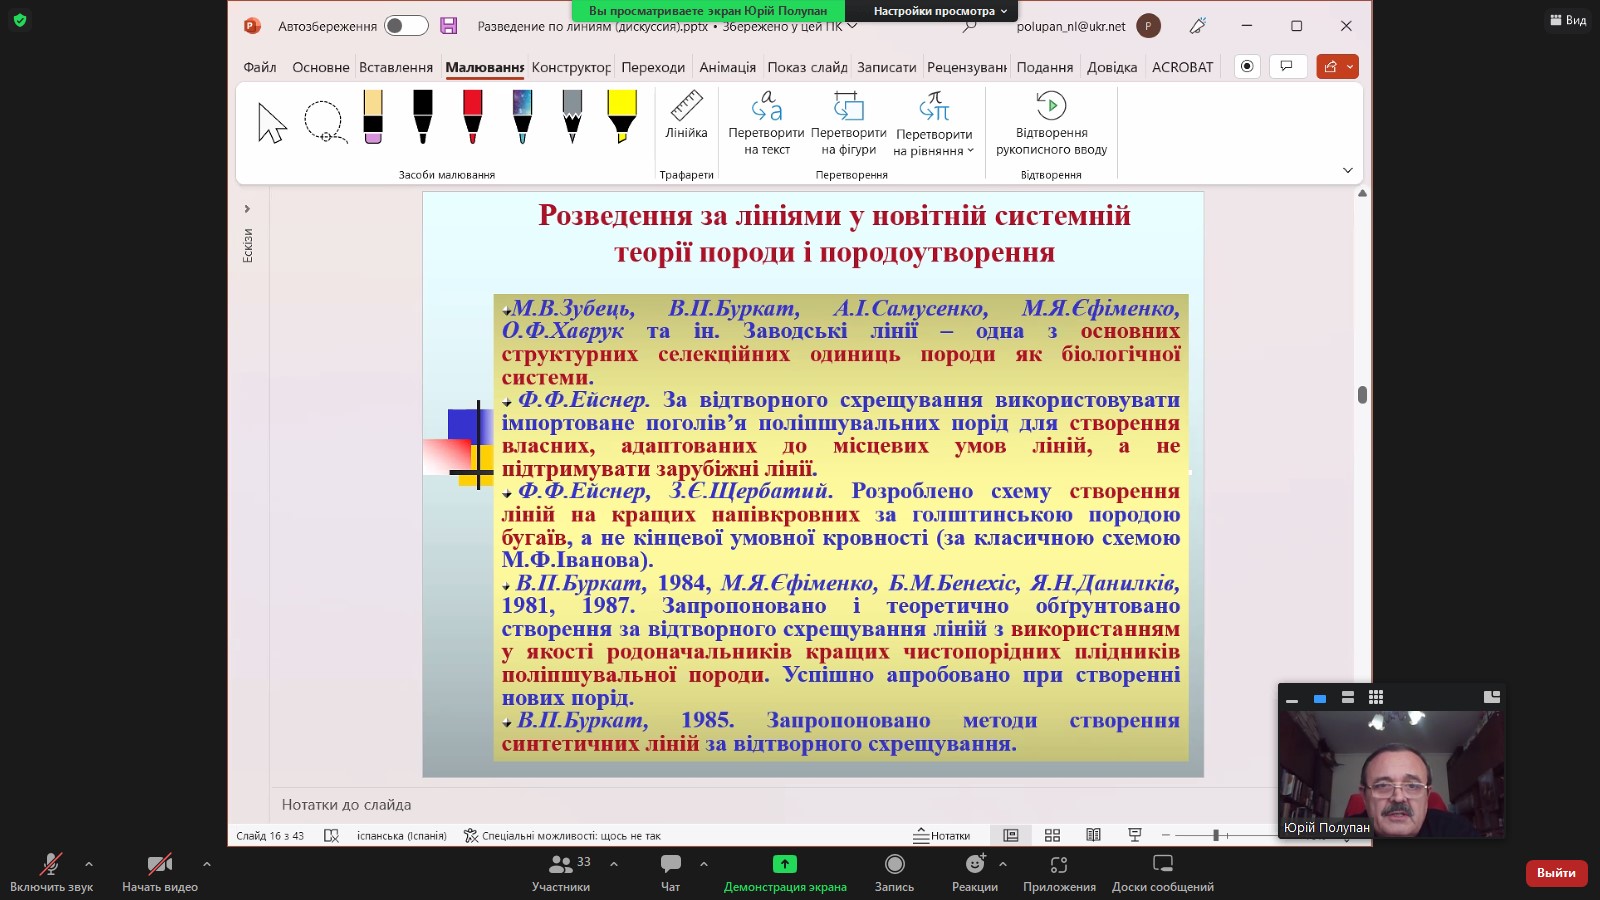This screenshot has width=1600, height=900.
Task: Click the Вид view button
Action: tap(1568, 20)
